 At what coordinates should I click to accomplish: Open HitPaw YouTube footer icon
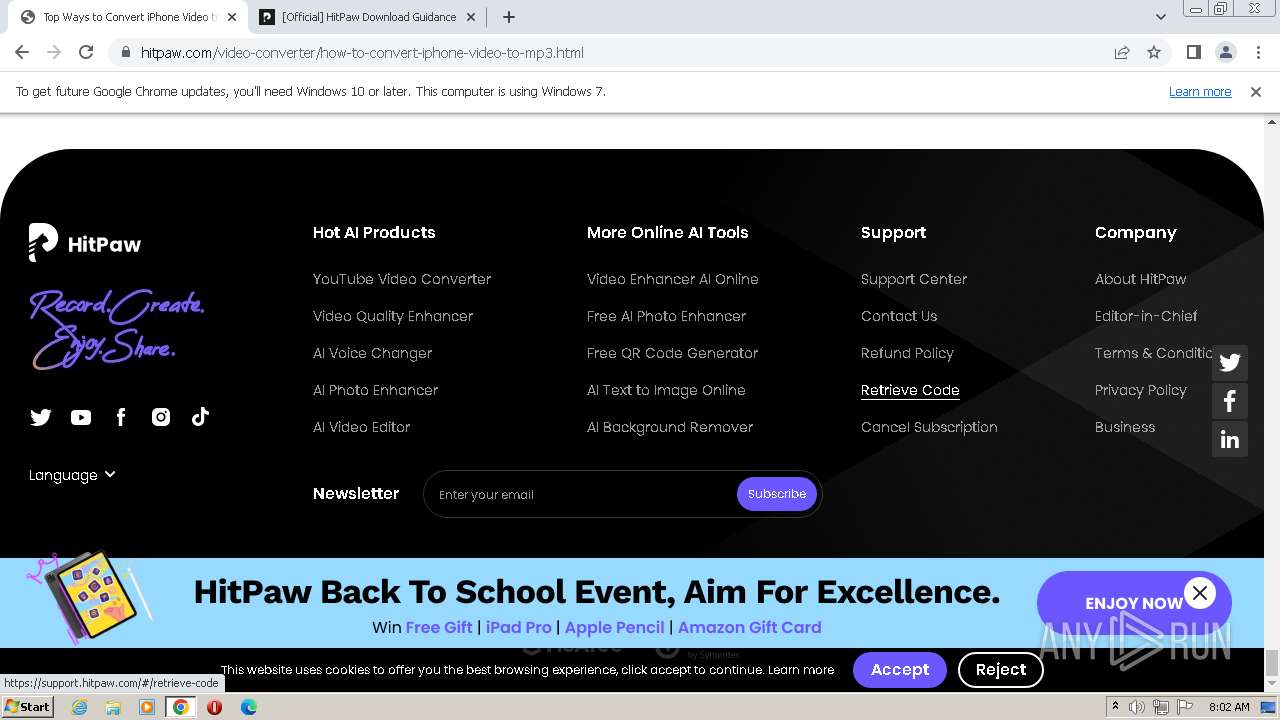(x=81, y=417)
